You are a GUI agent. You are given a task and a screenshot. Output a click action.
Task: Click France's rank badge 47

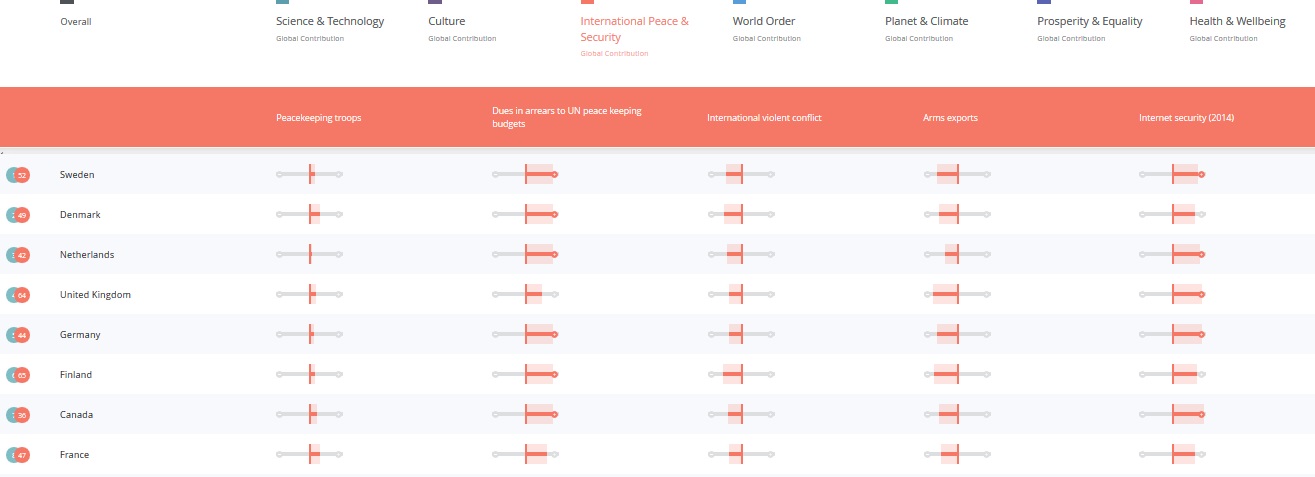(22, 455)
